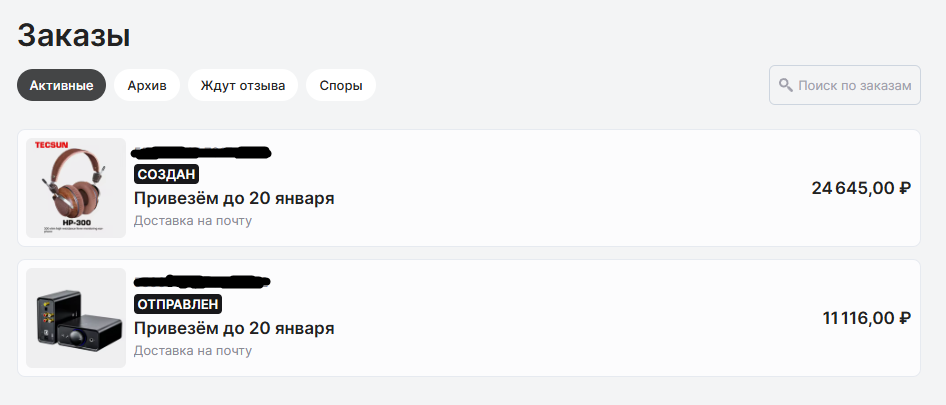Click the delivery date in the СОЗДАН order
The image size is (946, 405).
(234, 198)
